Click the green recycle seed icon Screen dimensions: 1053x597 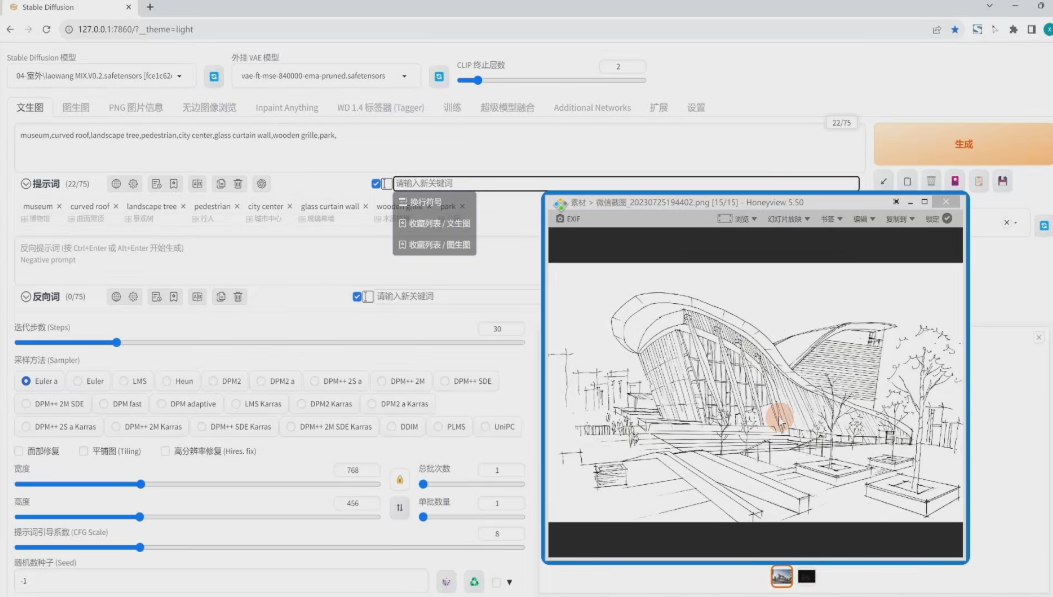coord(473,582)
